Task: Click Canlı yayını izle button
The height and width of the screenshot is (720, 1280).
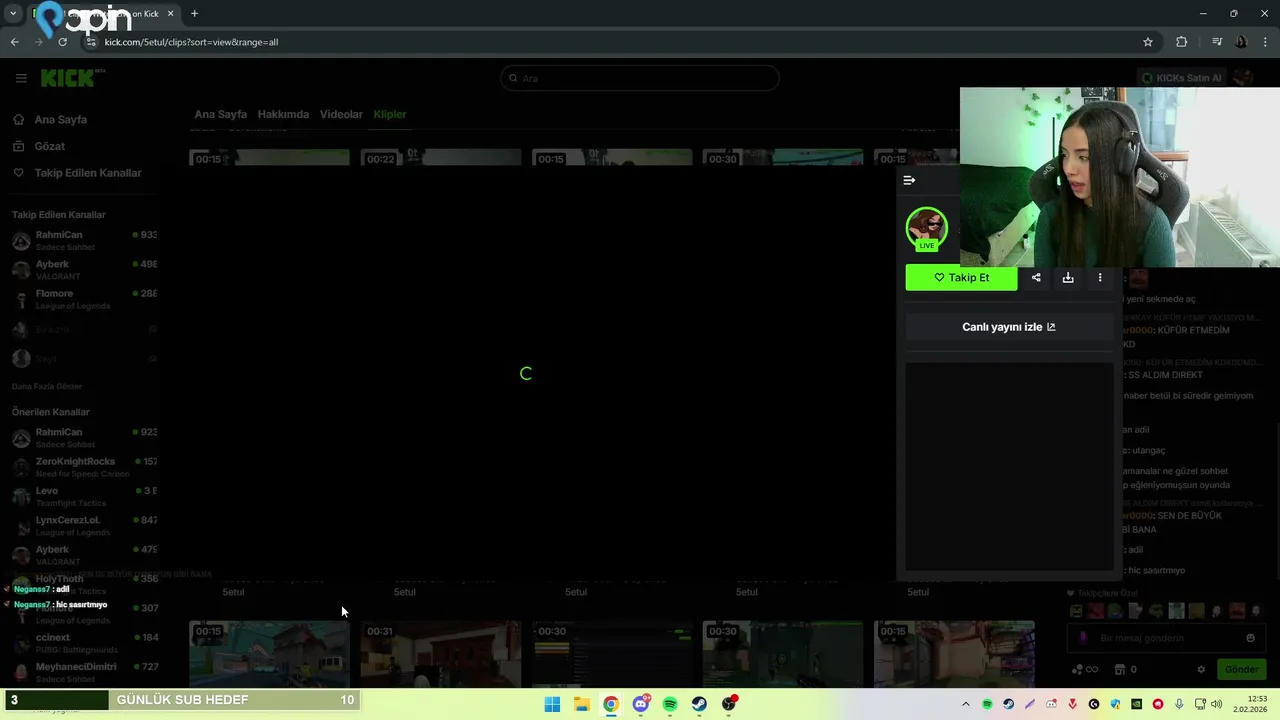Action: coord(1009,327)
